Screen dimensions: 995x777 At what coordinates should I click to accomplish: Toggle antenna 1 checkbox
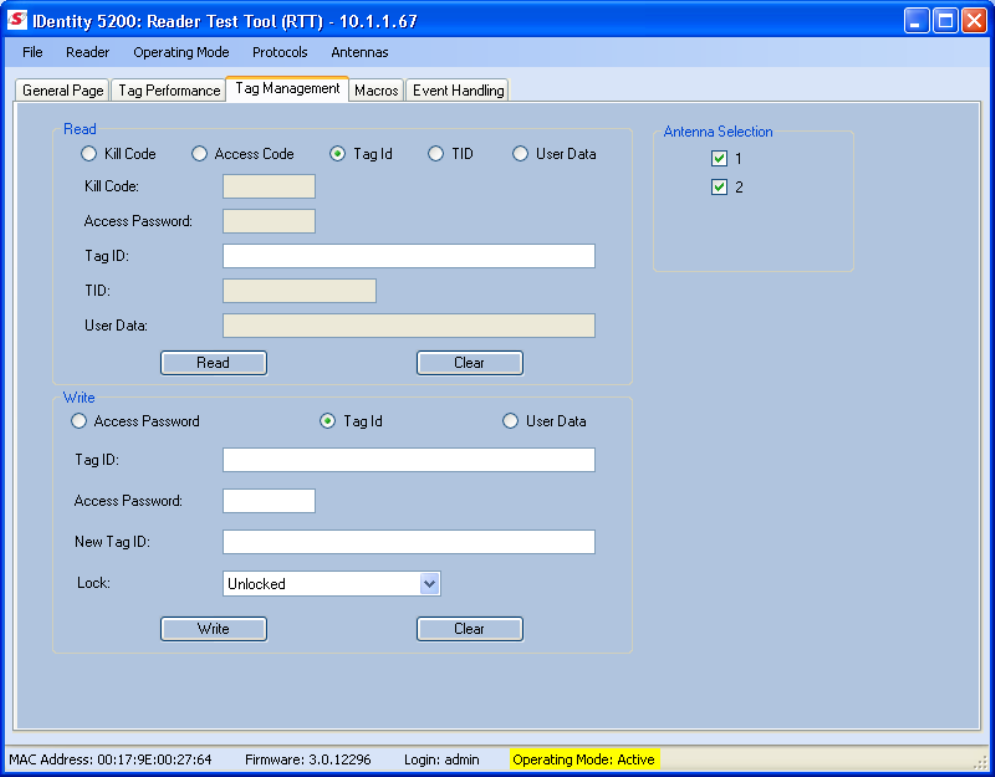coord(719,158)
